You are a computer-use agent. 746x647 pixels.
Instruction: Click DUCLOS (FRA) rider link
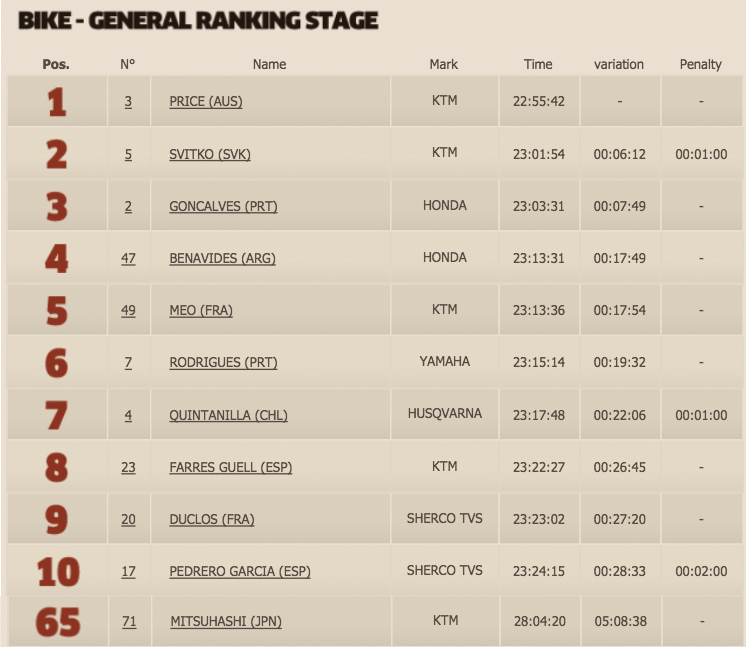[x=212, y=519]
